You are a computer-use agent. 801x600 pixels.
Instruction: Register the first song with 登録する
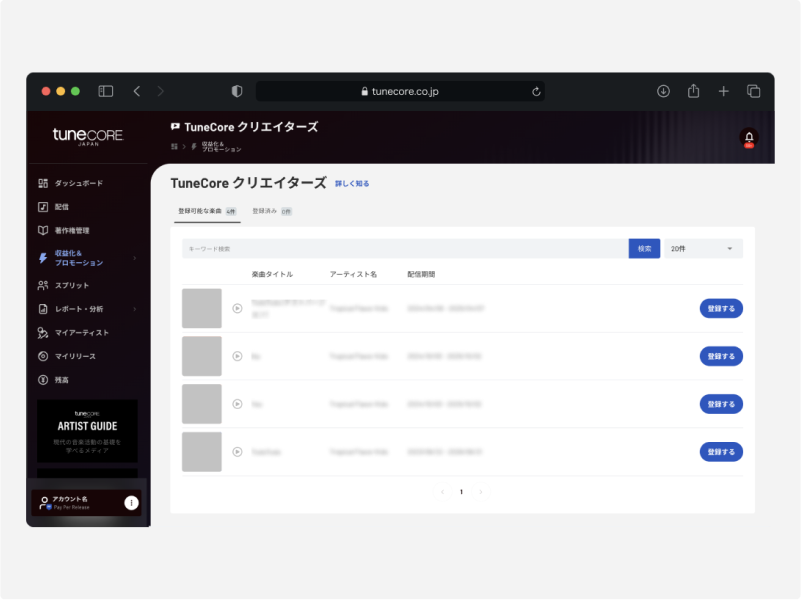point(720,308)
